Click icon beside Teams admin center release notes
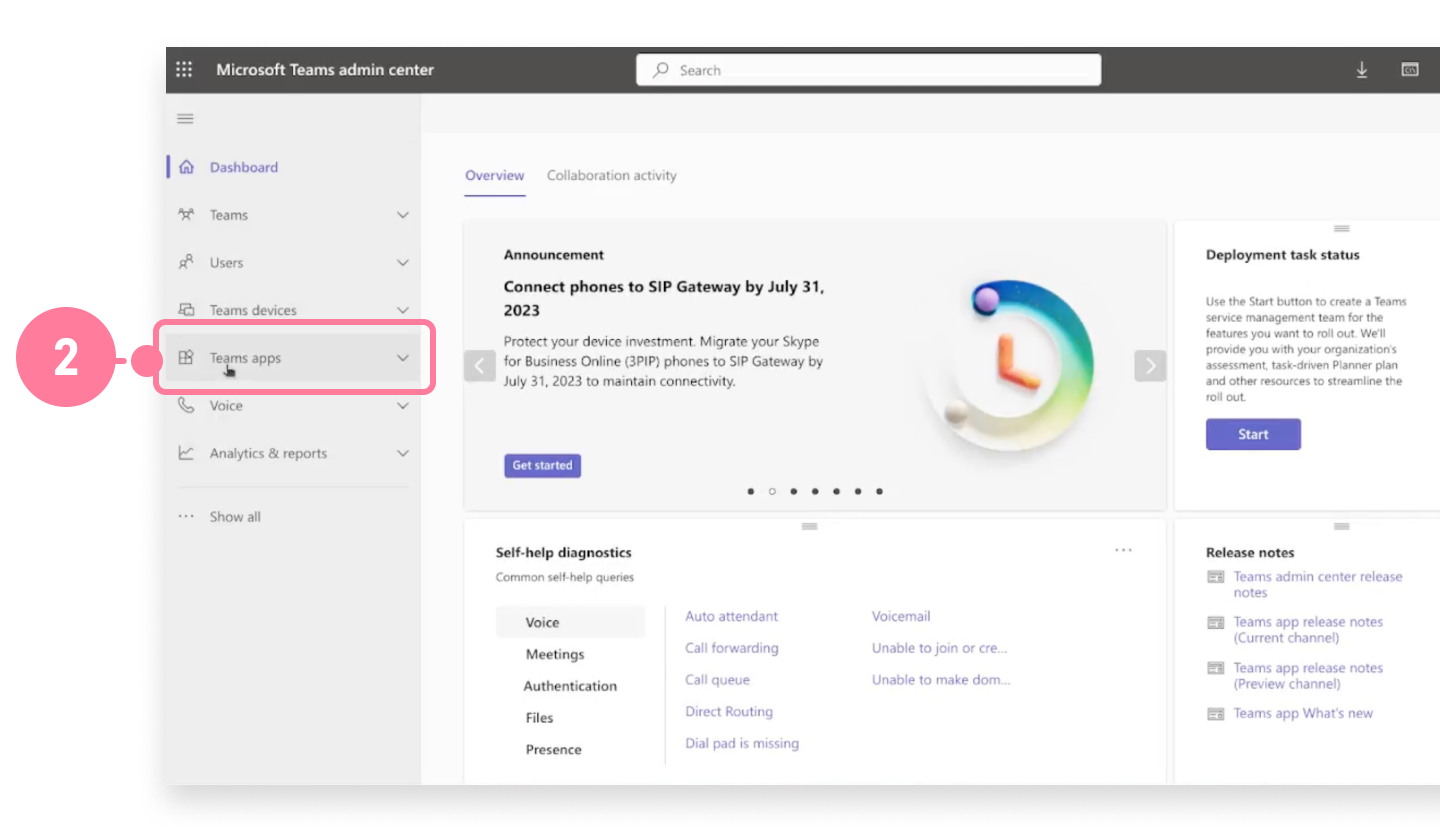Image resolution: width=1440 pixels, height=832 pixels. coord(1216,577)
